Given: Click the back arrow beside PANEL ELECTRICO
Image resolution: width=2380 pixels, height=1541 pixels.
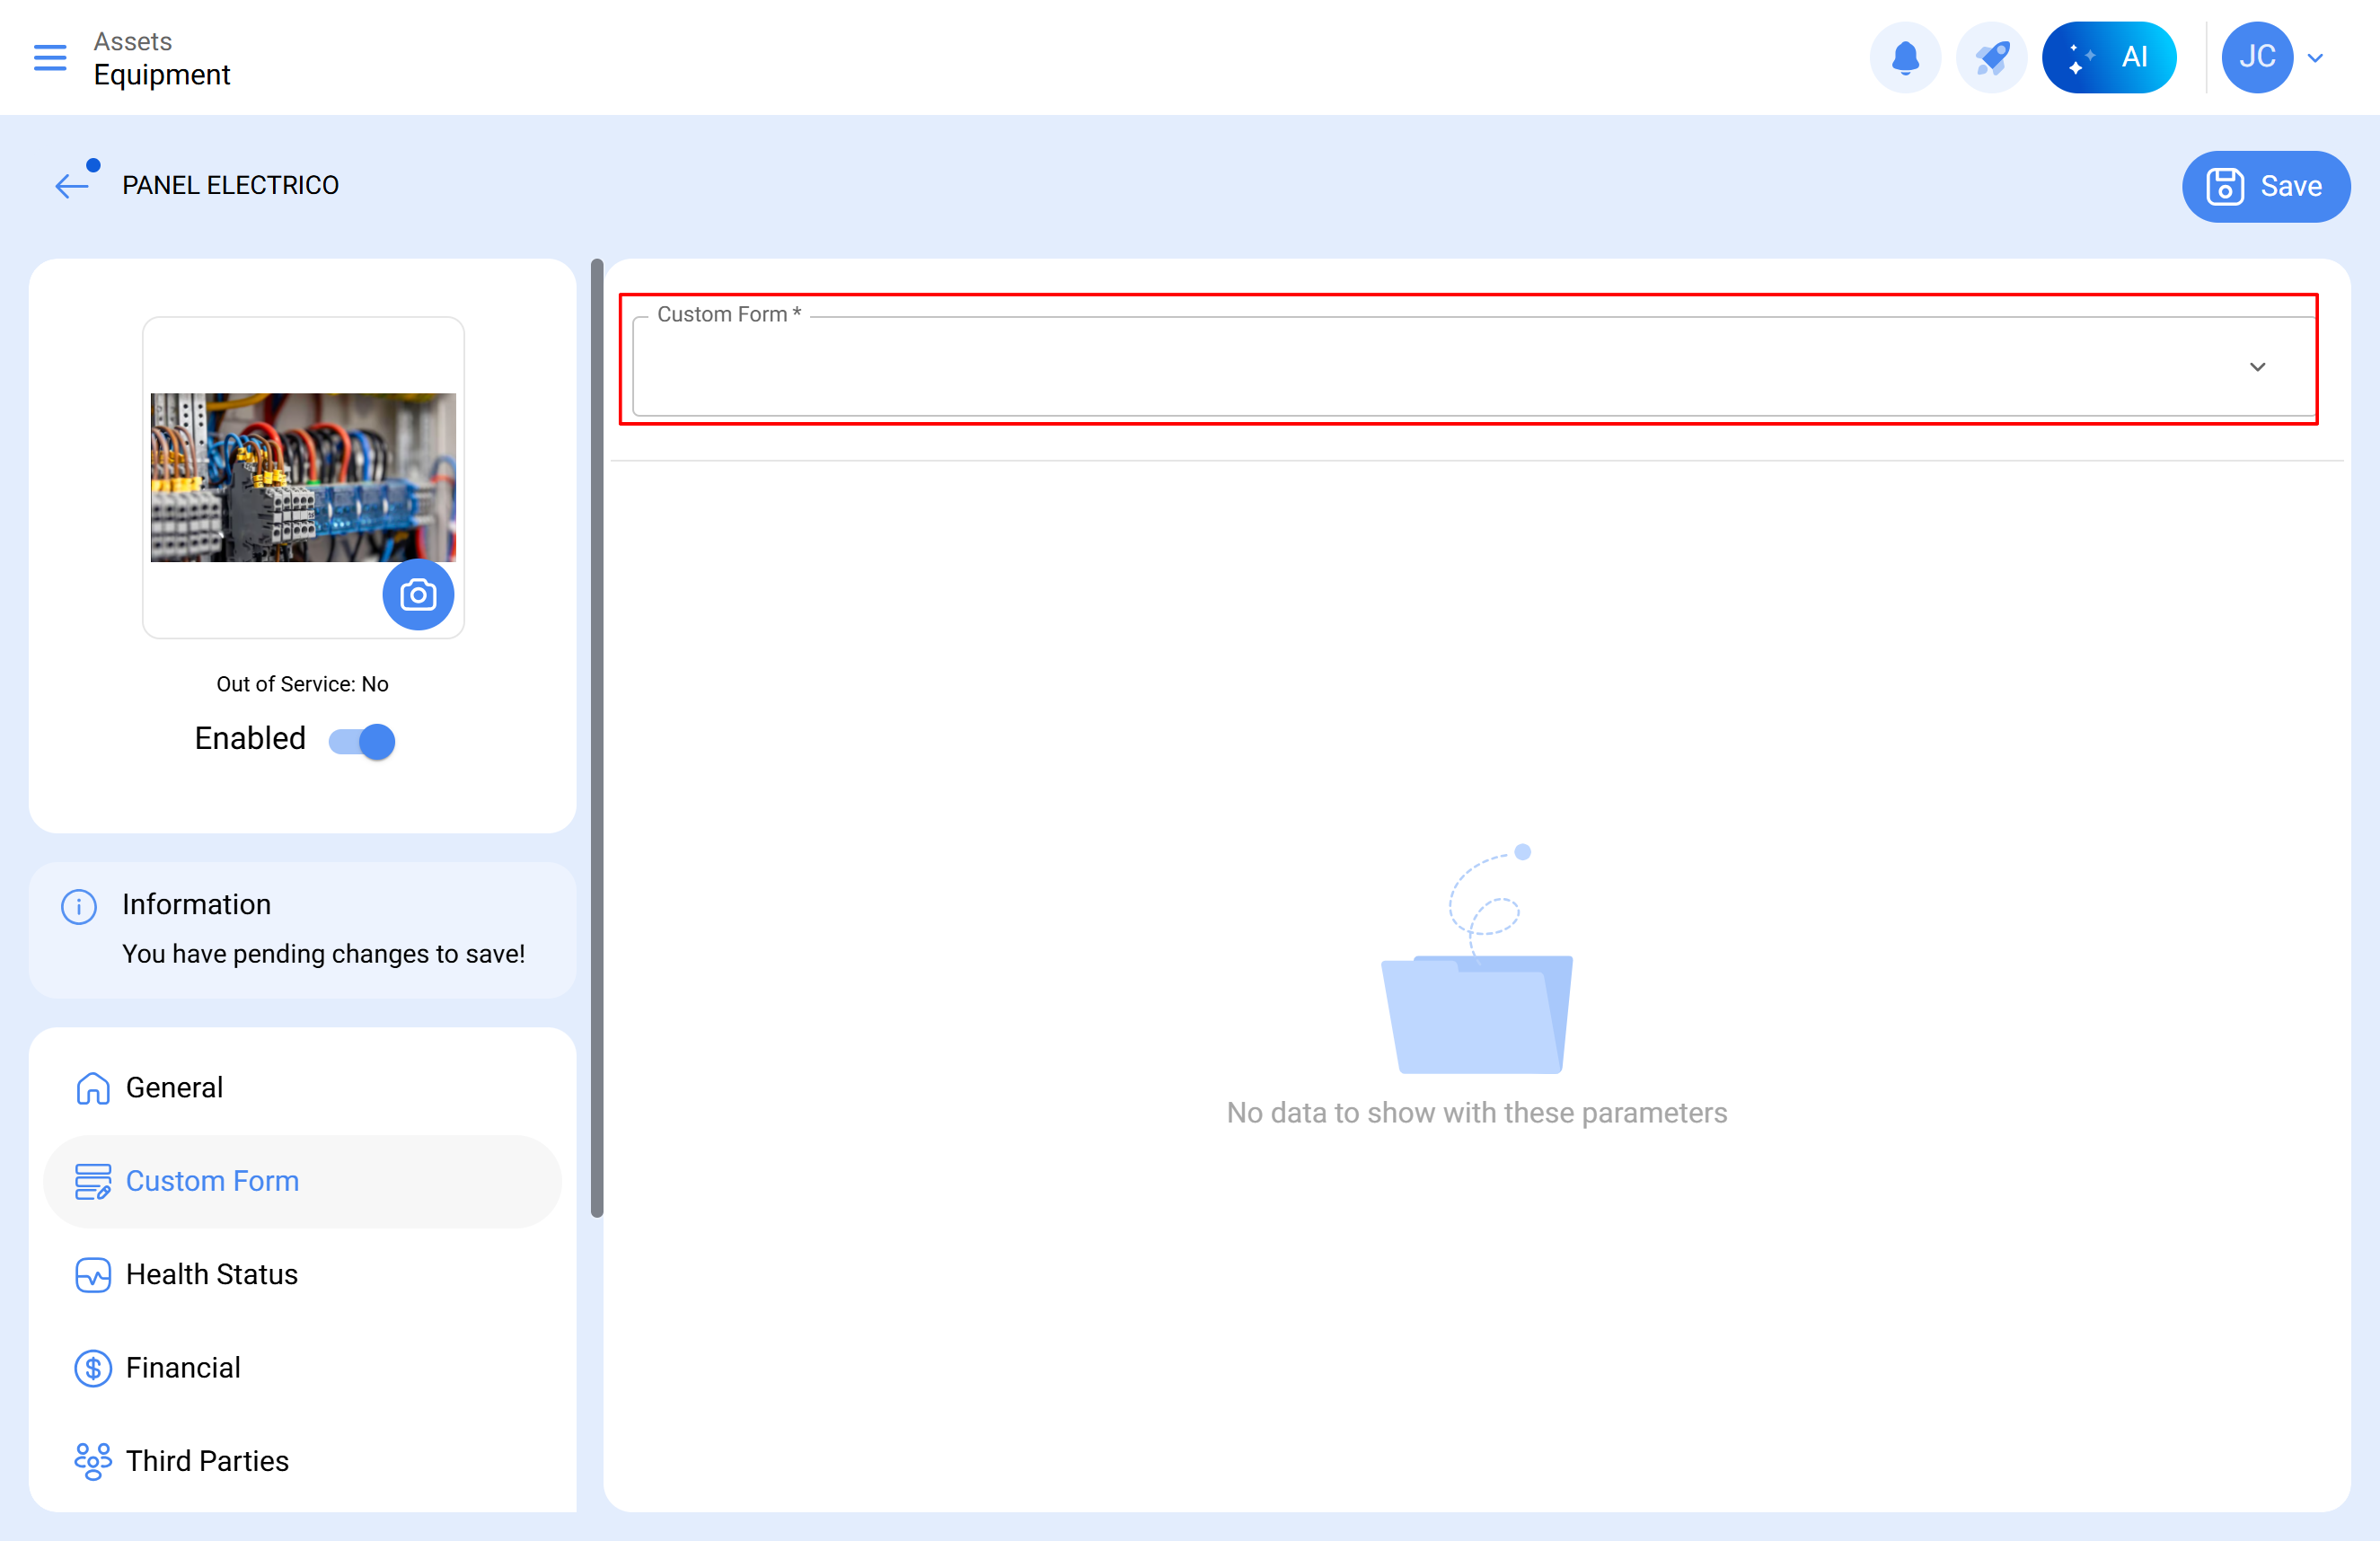Looking at the screenshot, I should pos(72,185).
